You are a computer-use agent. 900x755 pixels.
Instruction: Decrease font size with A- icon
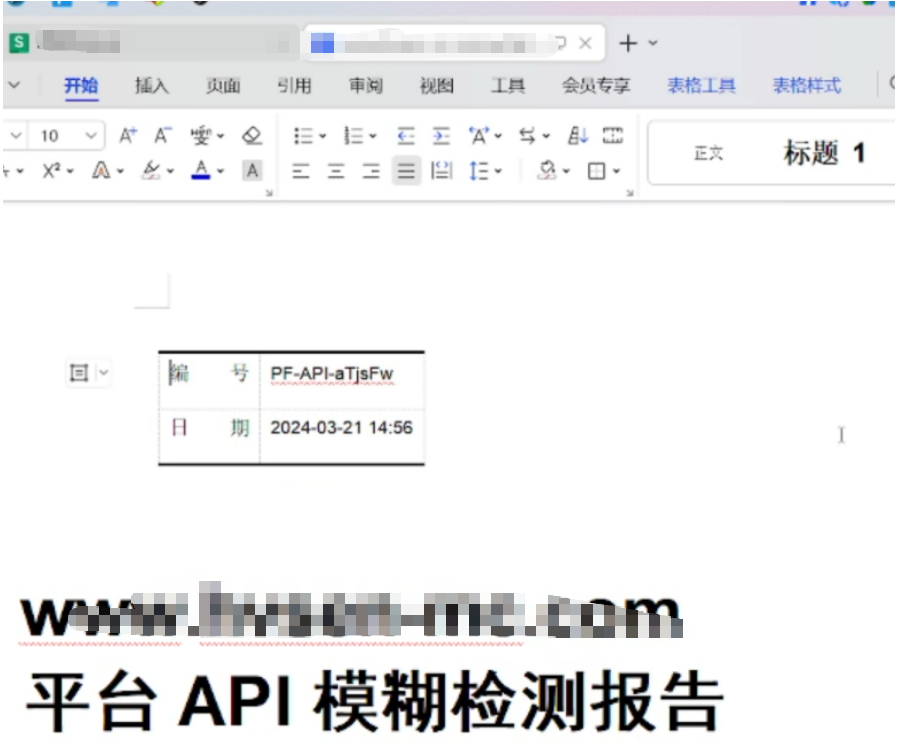(x=162, y=136)
